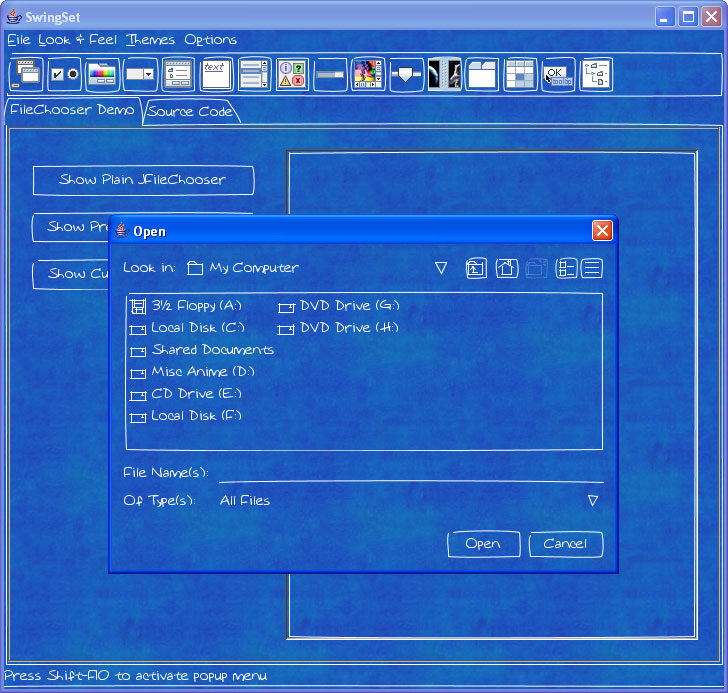728x693 pixels.
Task: Open the SplitPane demo icon
Action: click(444, 74)
